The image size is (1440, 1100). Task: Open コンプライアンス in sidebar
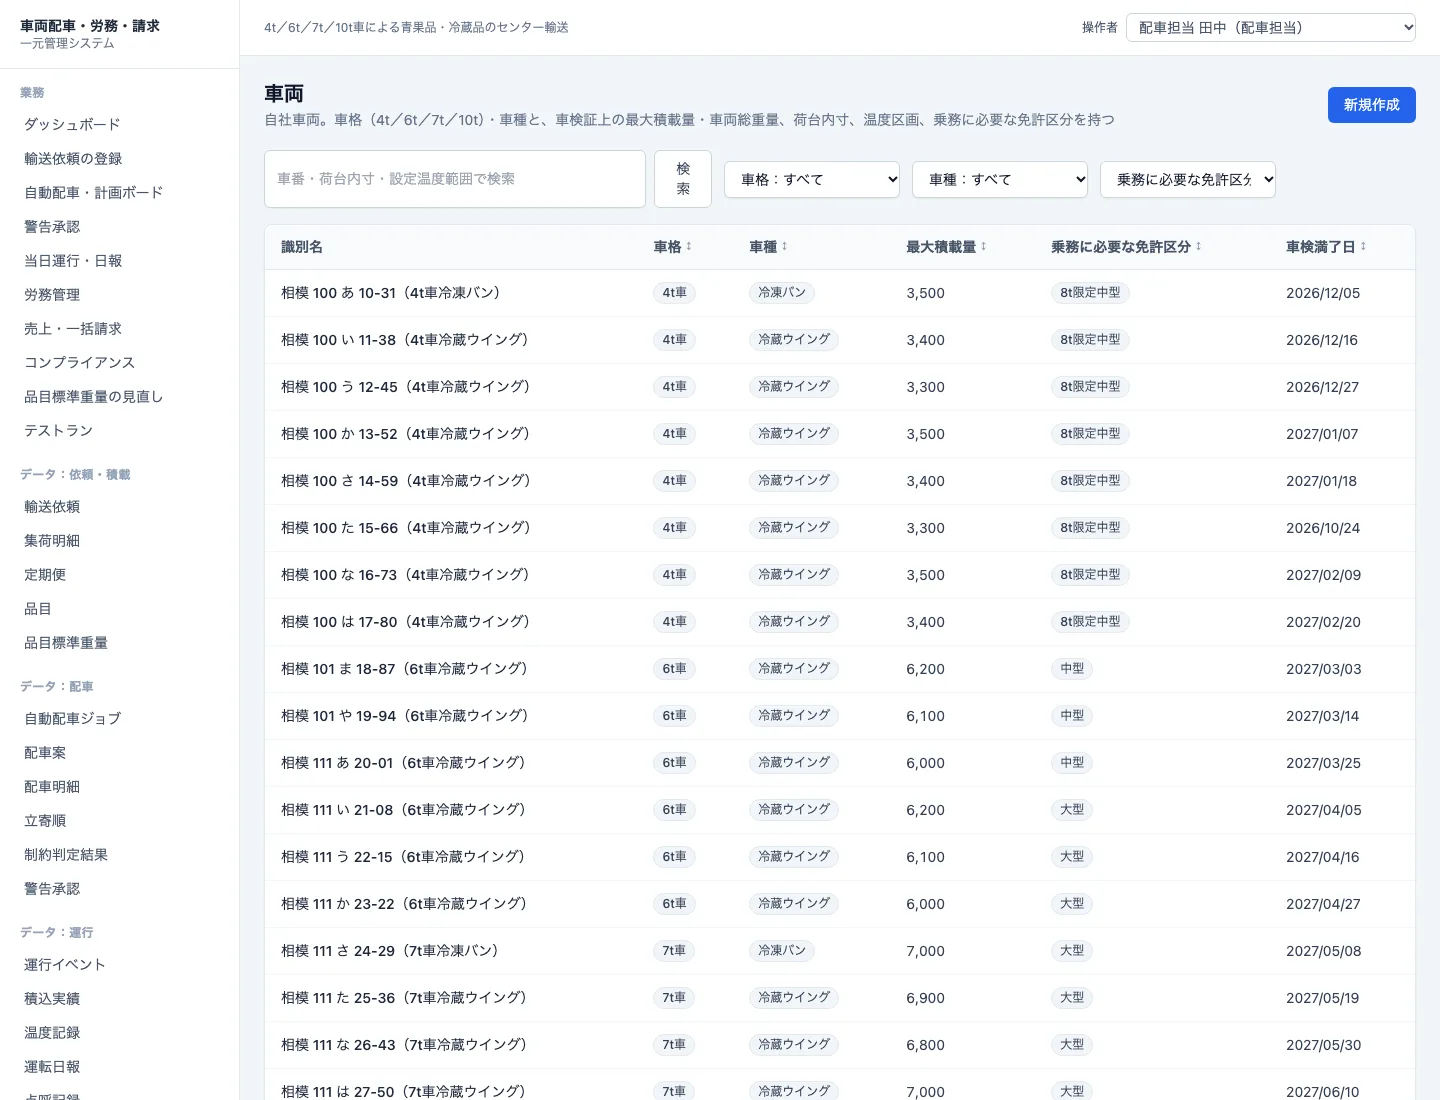(79, 363)
